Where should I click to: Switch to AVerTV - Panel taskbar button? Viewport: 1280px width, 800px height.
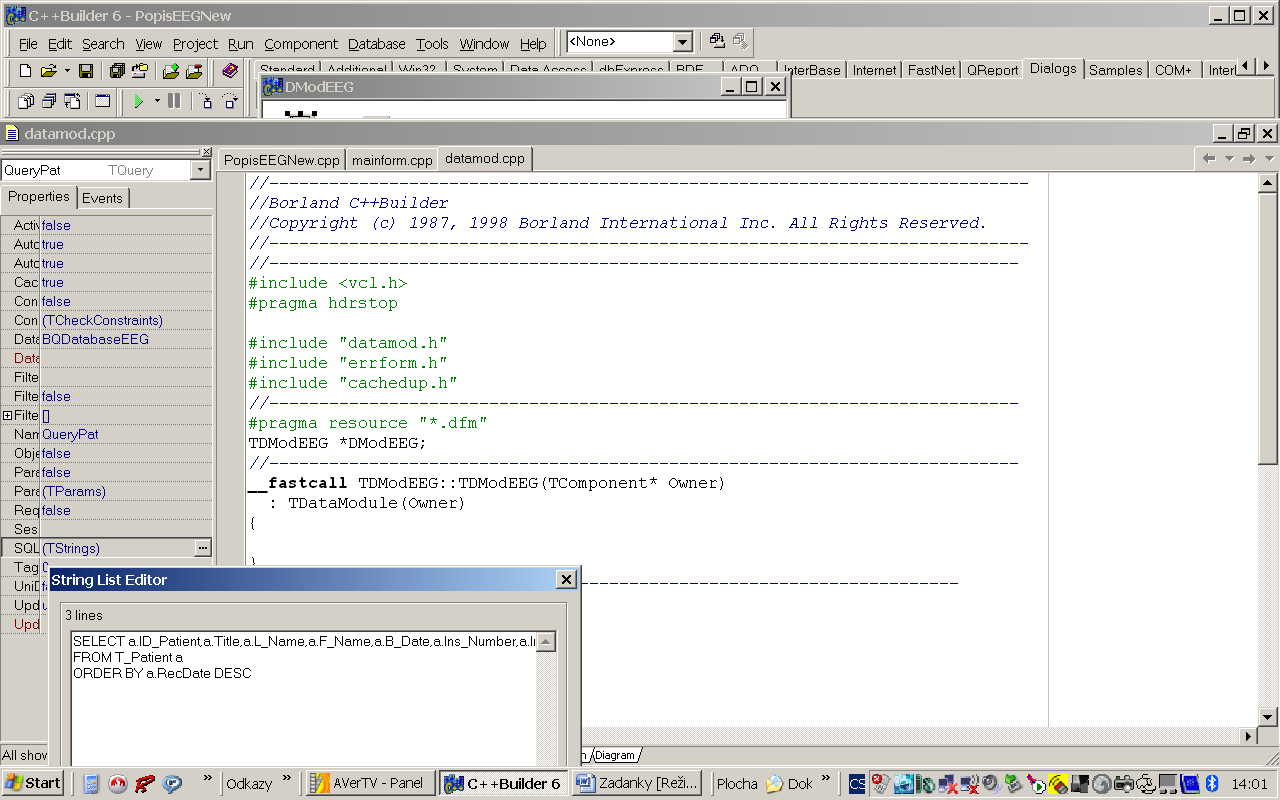click(370, 783)
